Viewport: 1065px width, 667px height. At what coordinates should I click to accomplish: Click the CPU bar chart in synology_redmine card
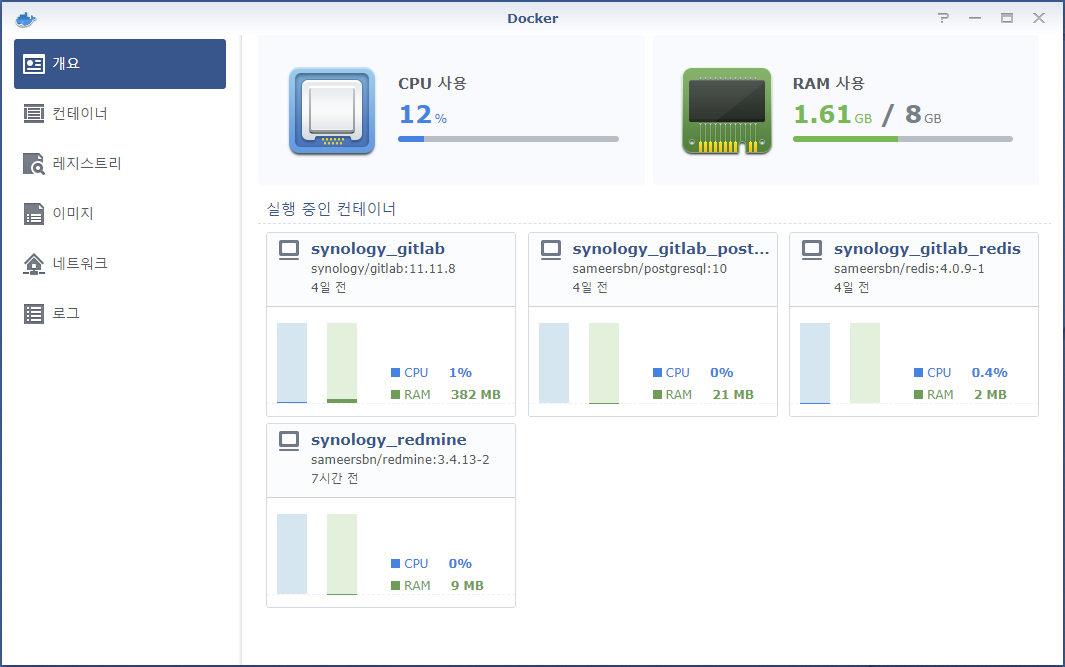292,554
